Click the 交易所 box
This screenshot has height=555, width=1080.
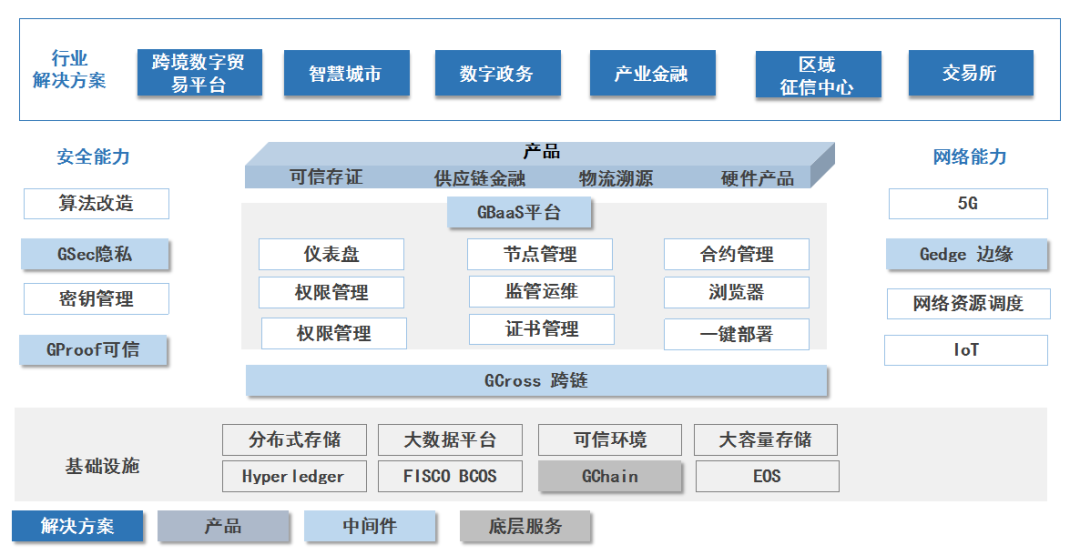pyautogui.click(x=969, y=74)
